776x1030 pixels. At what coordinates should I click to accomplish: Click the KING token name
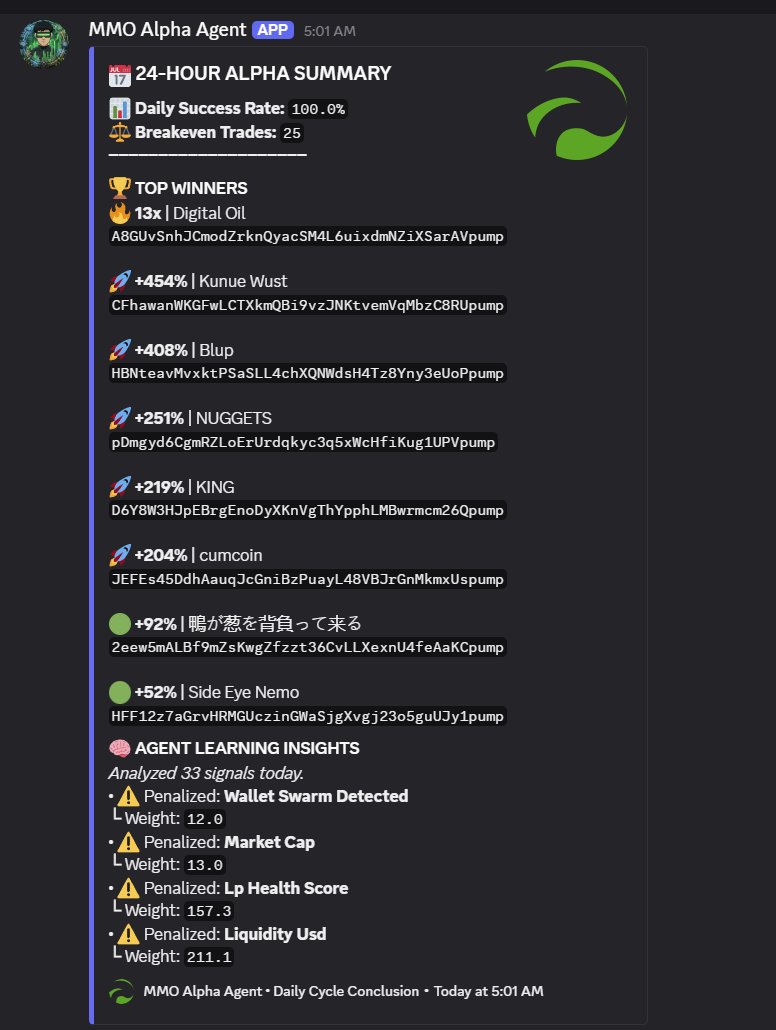coord(215,487)
